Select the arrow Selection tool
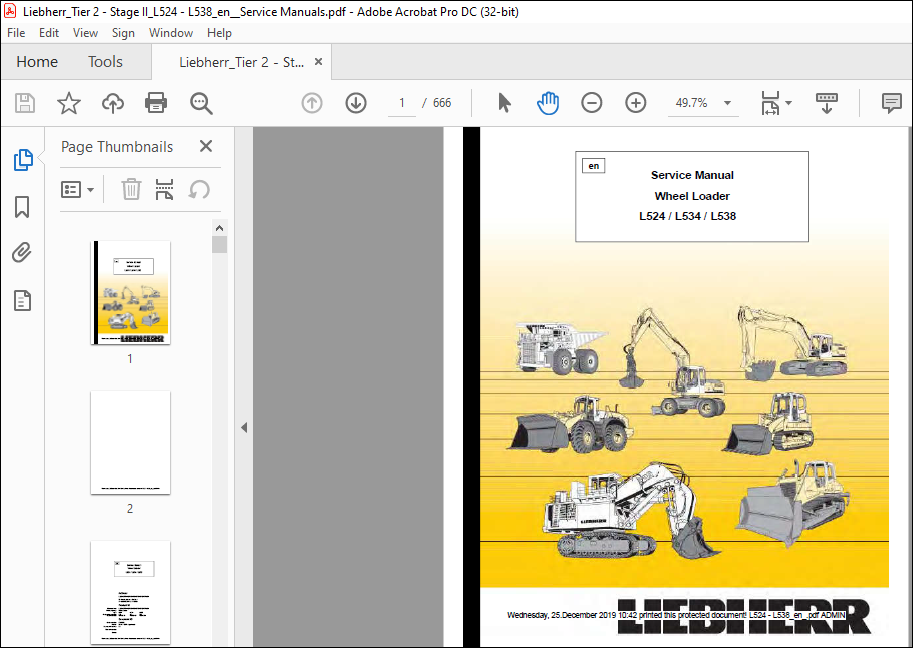 pos(504,103)
